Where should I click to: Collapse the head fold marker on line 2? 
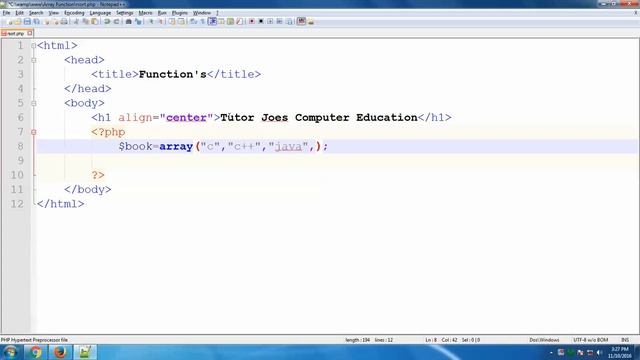click(x=33, y=60)
